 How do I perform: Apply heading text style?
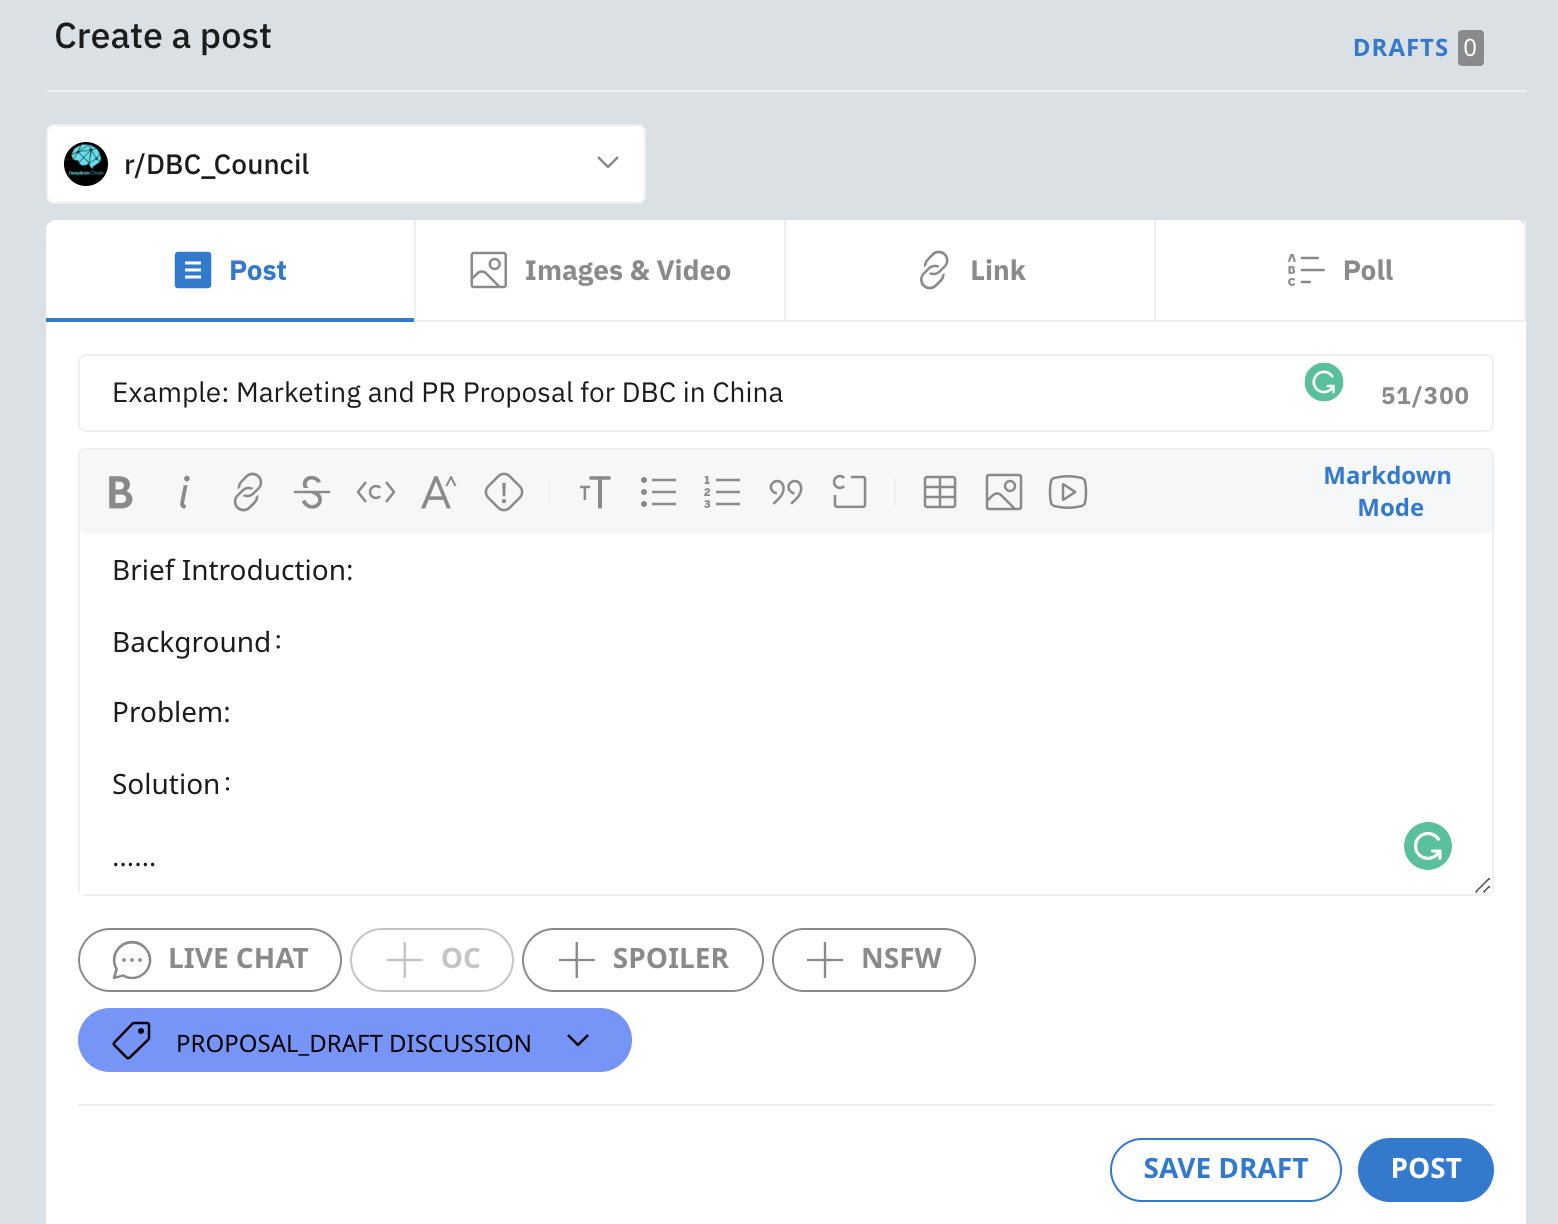point(594,492)
